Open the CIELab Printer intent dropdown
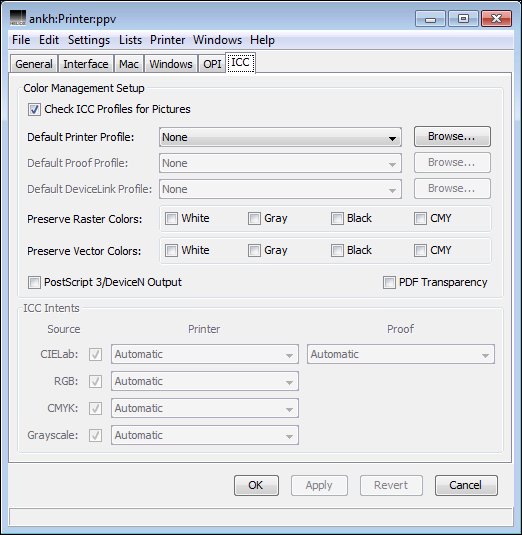Image resolution: width=522 pixels, height=535 pixels. pos(205,354)
